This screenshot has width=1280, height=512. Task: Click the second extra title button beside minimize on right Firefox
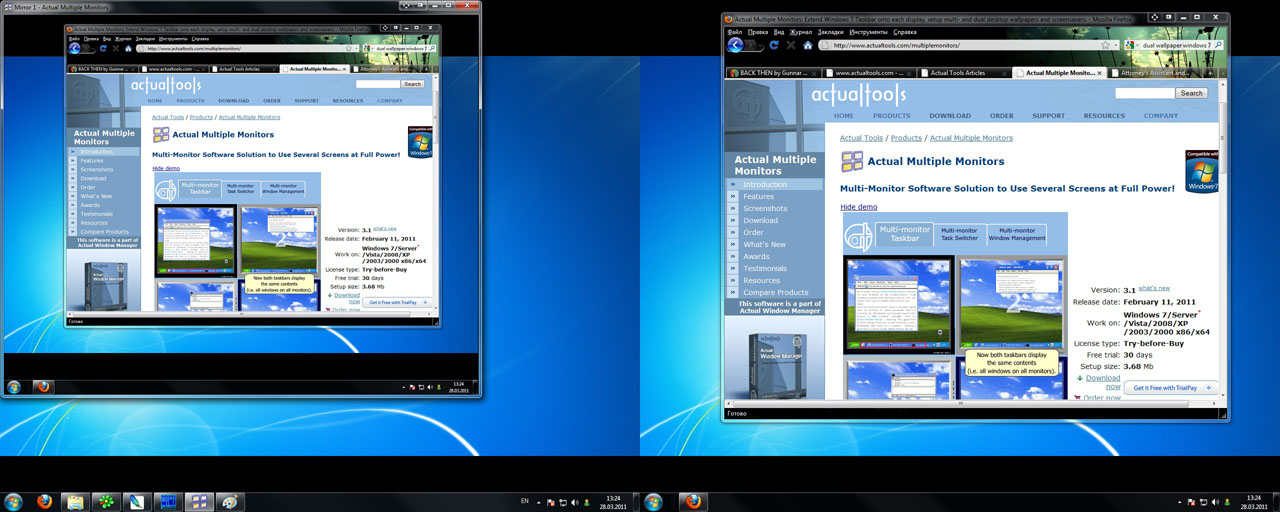tap(1170, 17)
